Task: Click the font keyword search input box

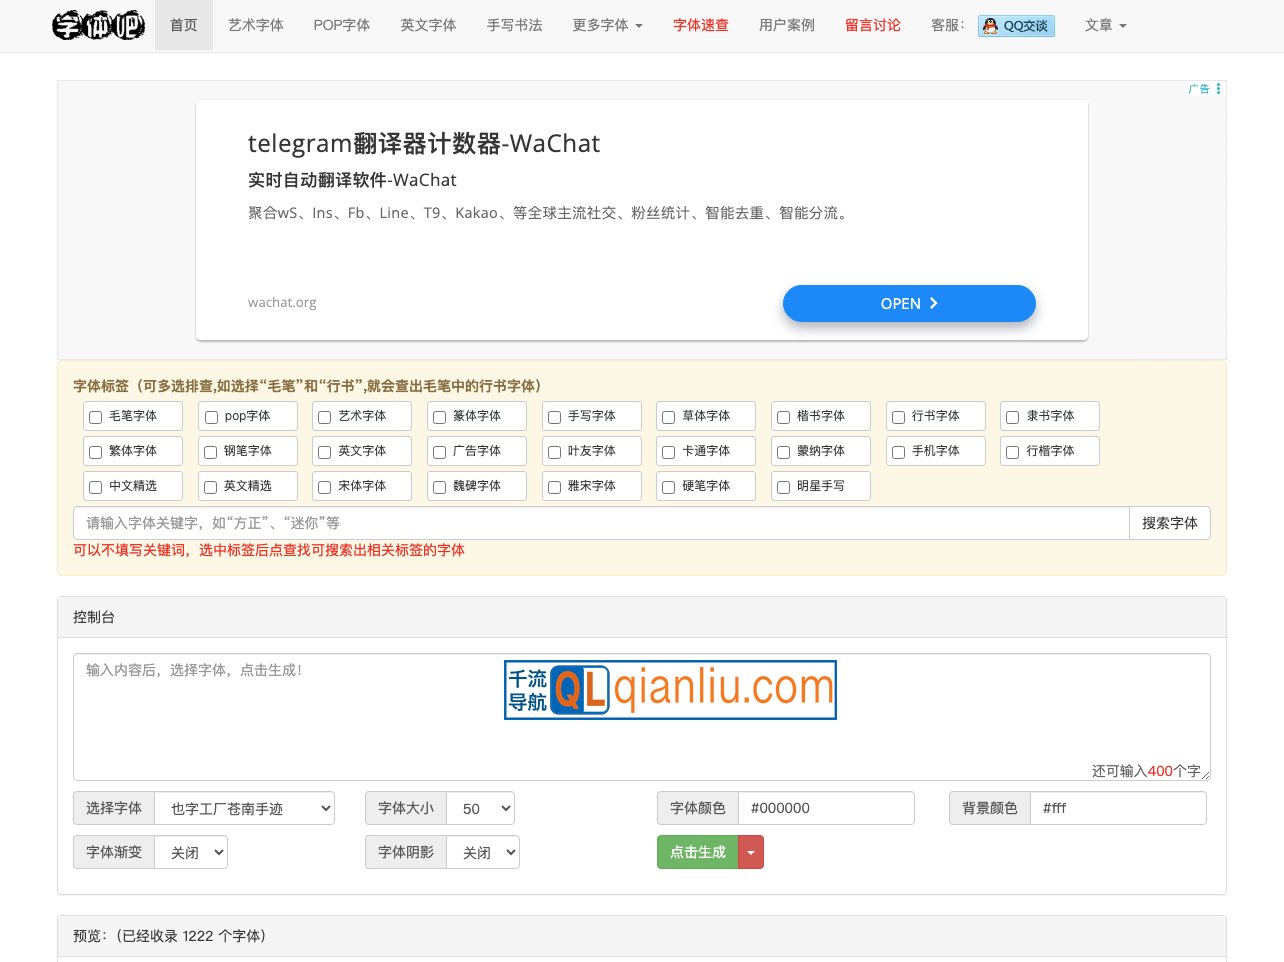Action: tap(600, 523)
